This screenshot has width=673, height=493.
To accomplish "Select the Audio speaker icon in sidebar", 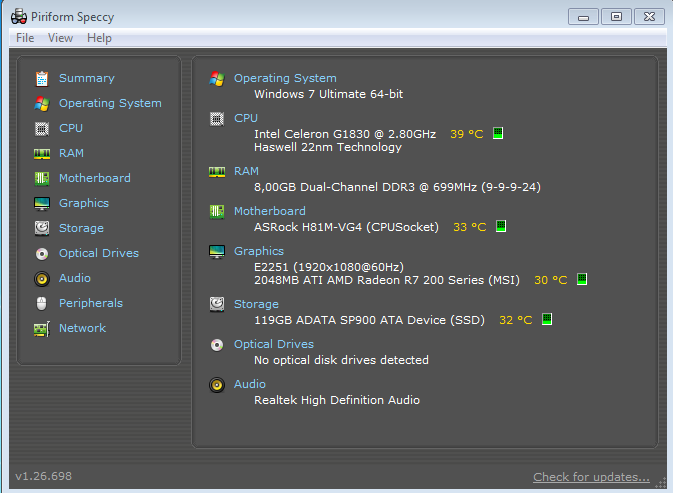I will coord(42,279).
